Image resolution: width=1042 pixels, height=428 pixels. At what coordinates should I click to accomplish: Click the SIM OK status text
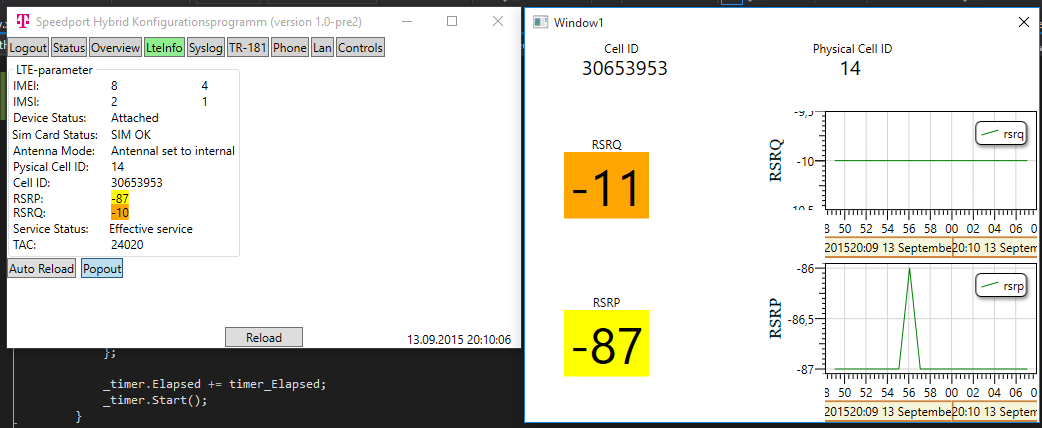pyautogui.click(x=131, y=134)
